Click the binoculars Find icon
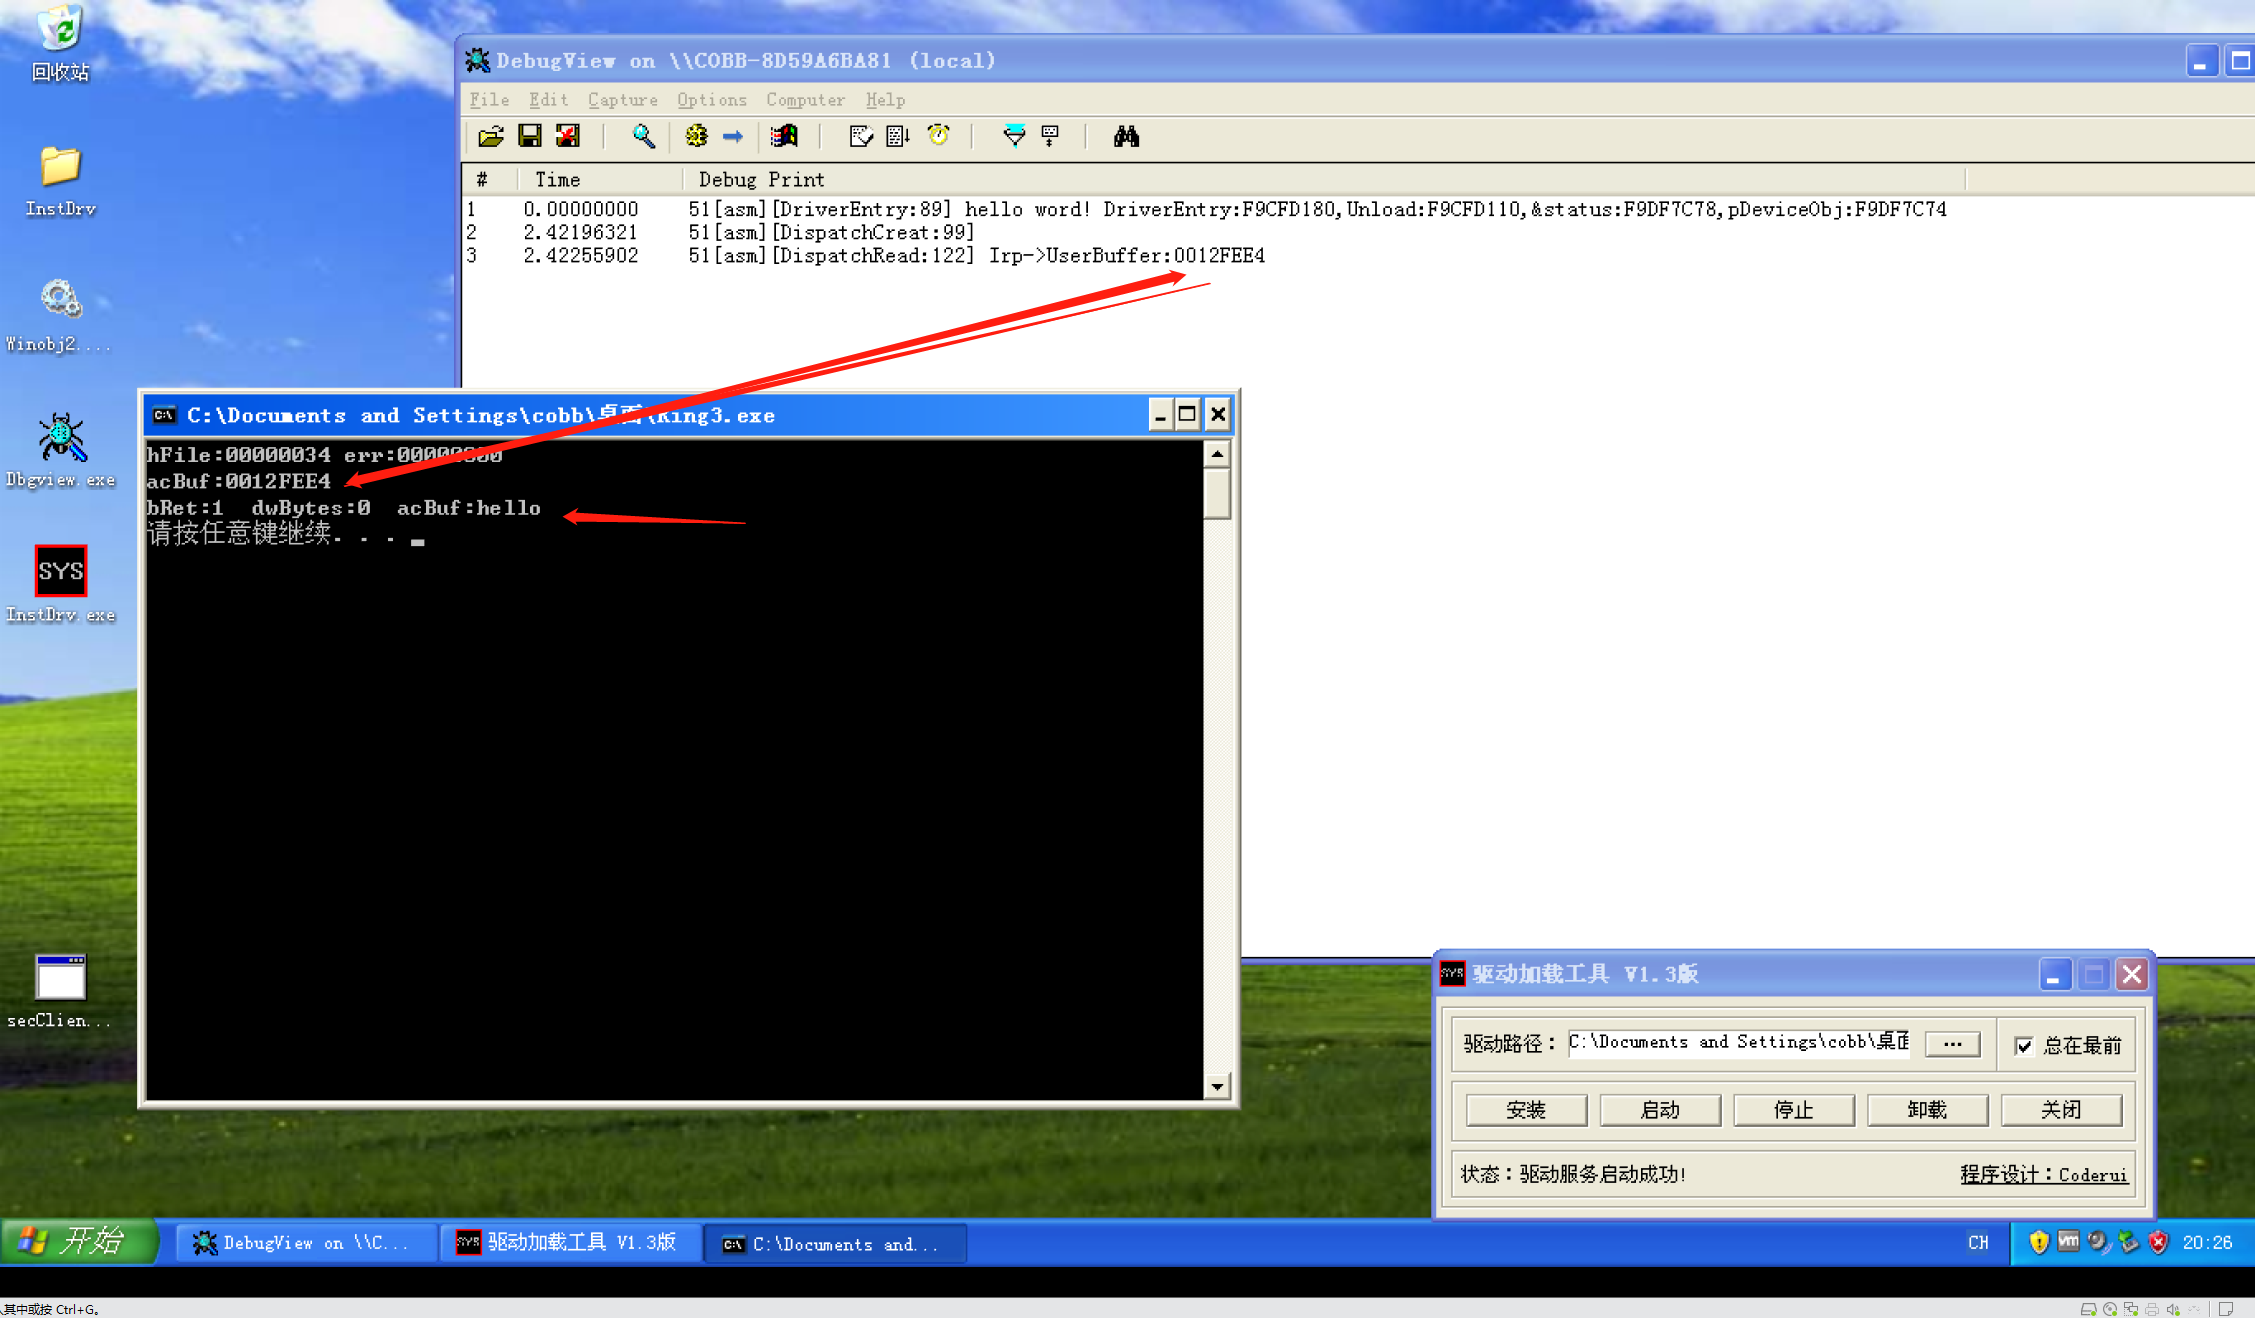The height and width of the screenshot is (1318, 2255). 1126,137
